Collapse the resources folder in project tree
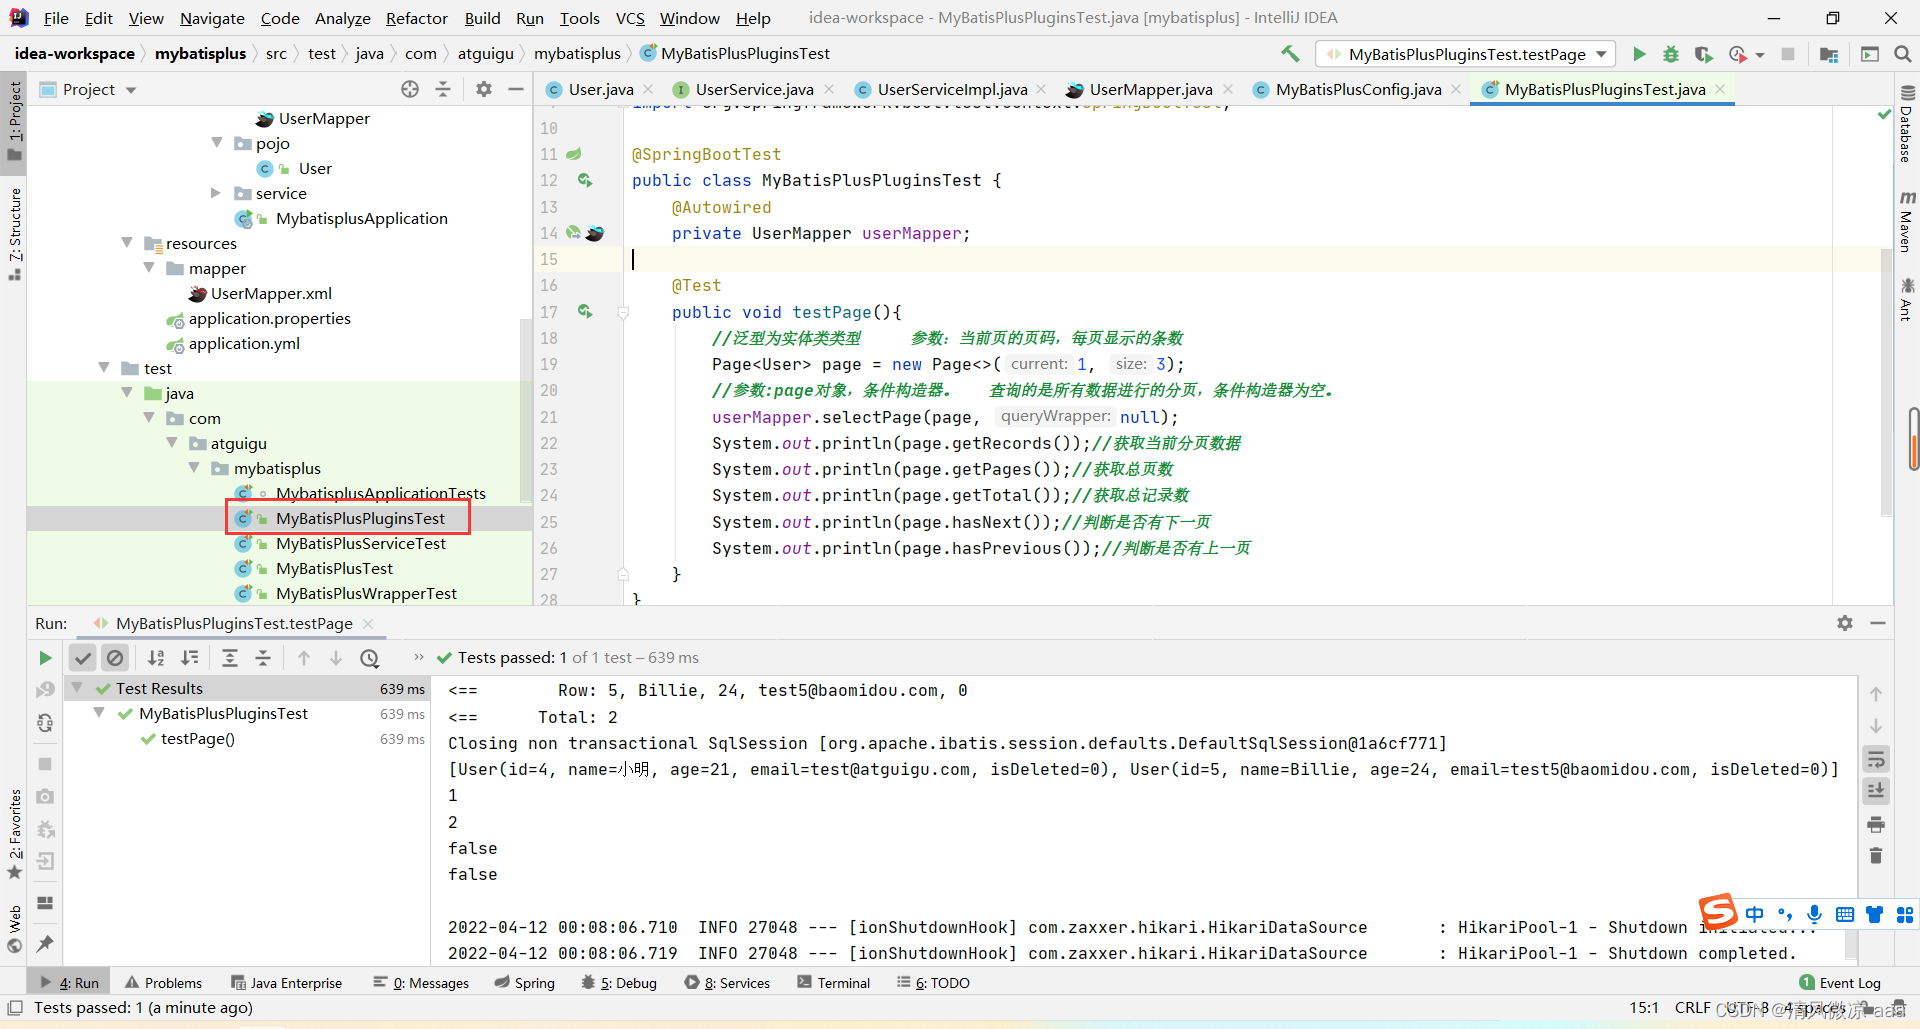1920x1029 pixels. [127, 243]
